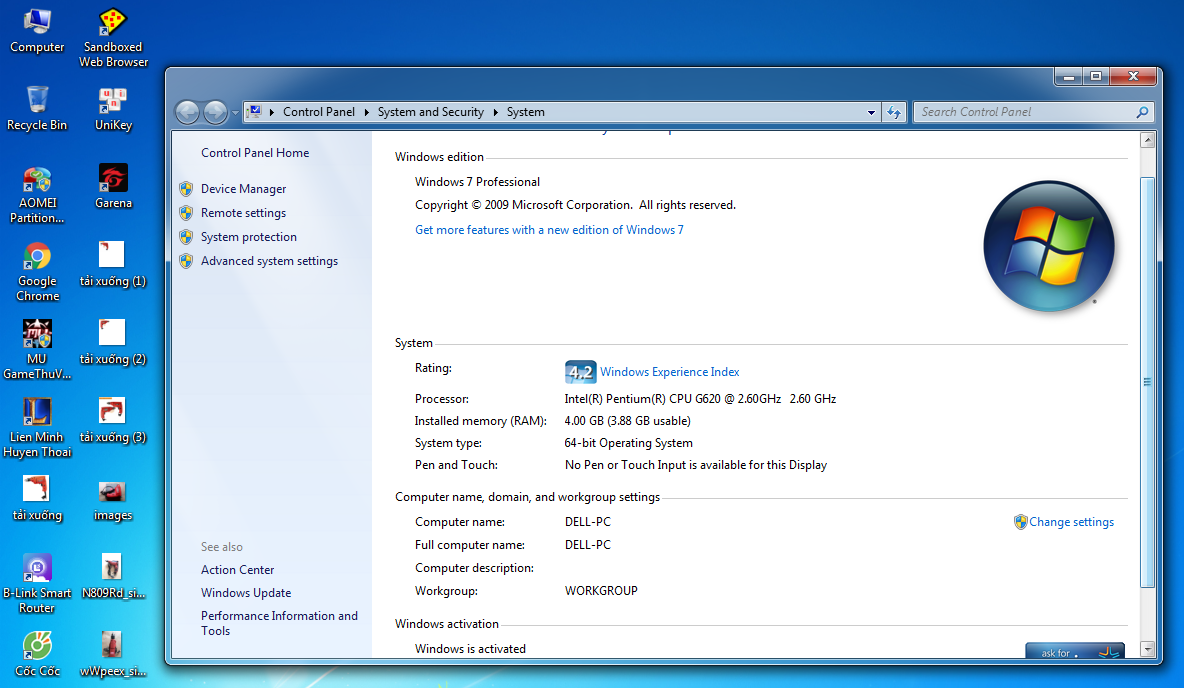The image size is (1184, 688).
Task: Expand arrow after Control Panel breadcrumb
Action: point(366,112)
